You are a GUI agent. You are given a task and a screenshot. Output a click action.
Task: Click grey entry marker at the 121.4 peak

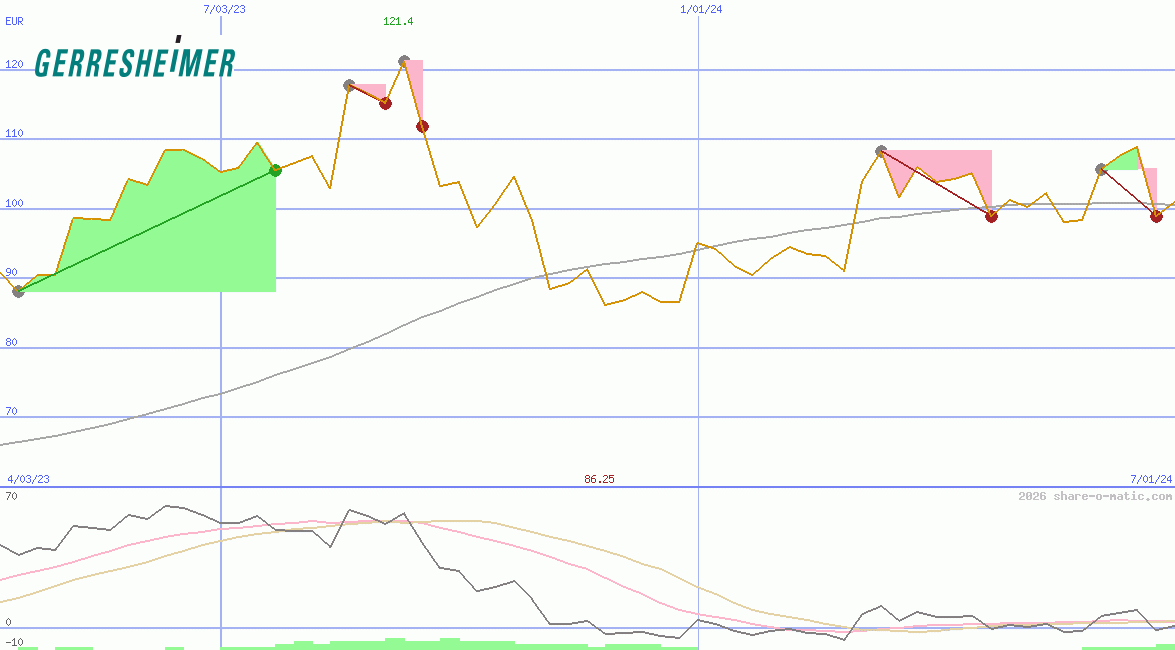pyautogui.click(x=404, y=61)
